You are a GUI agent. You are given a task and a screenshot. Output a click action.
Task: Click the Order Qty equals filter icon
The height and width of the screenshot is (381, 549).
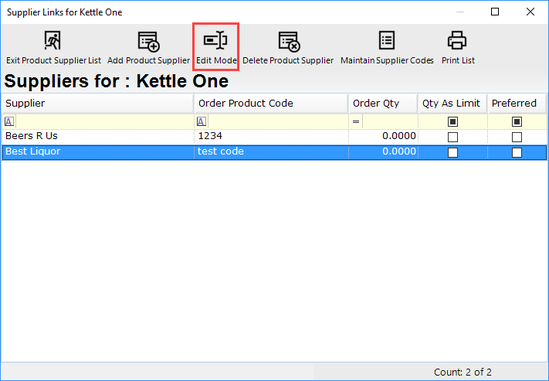pyautogui.click(x=356, y=122)
